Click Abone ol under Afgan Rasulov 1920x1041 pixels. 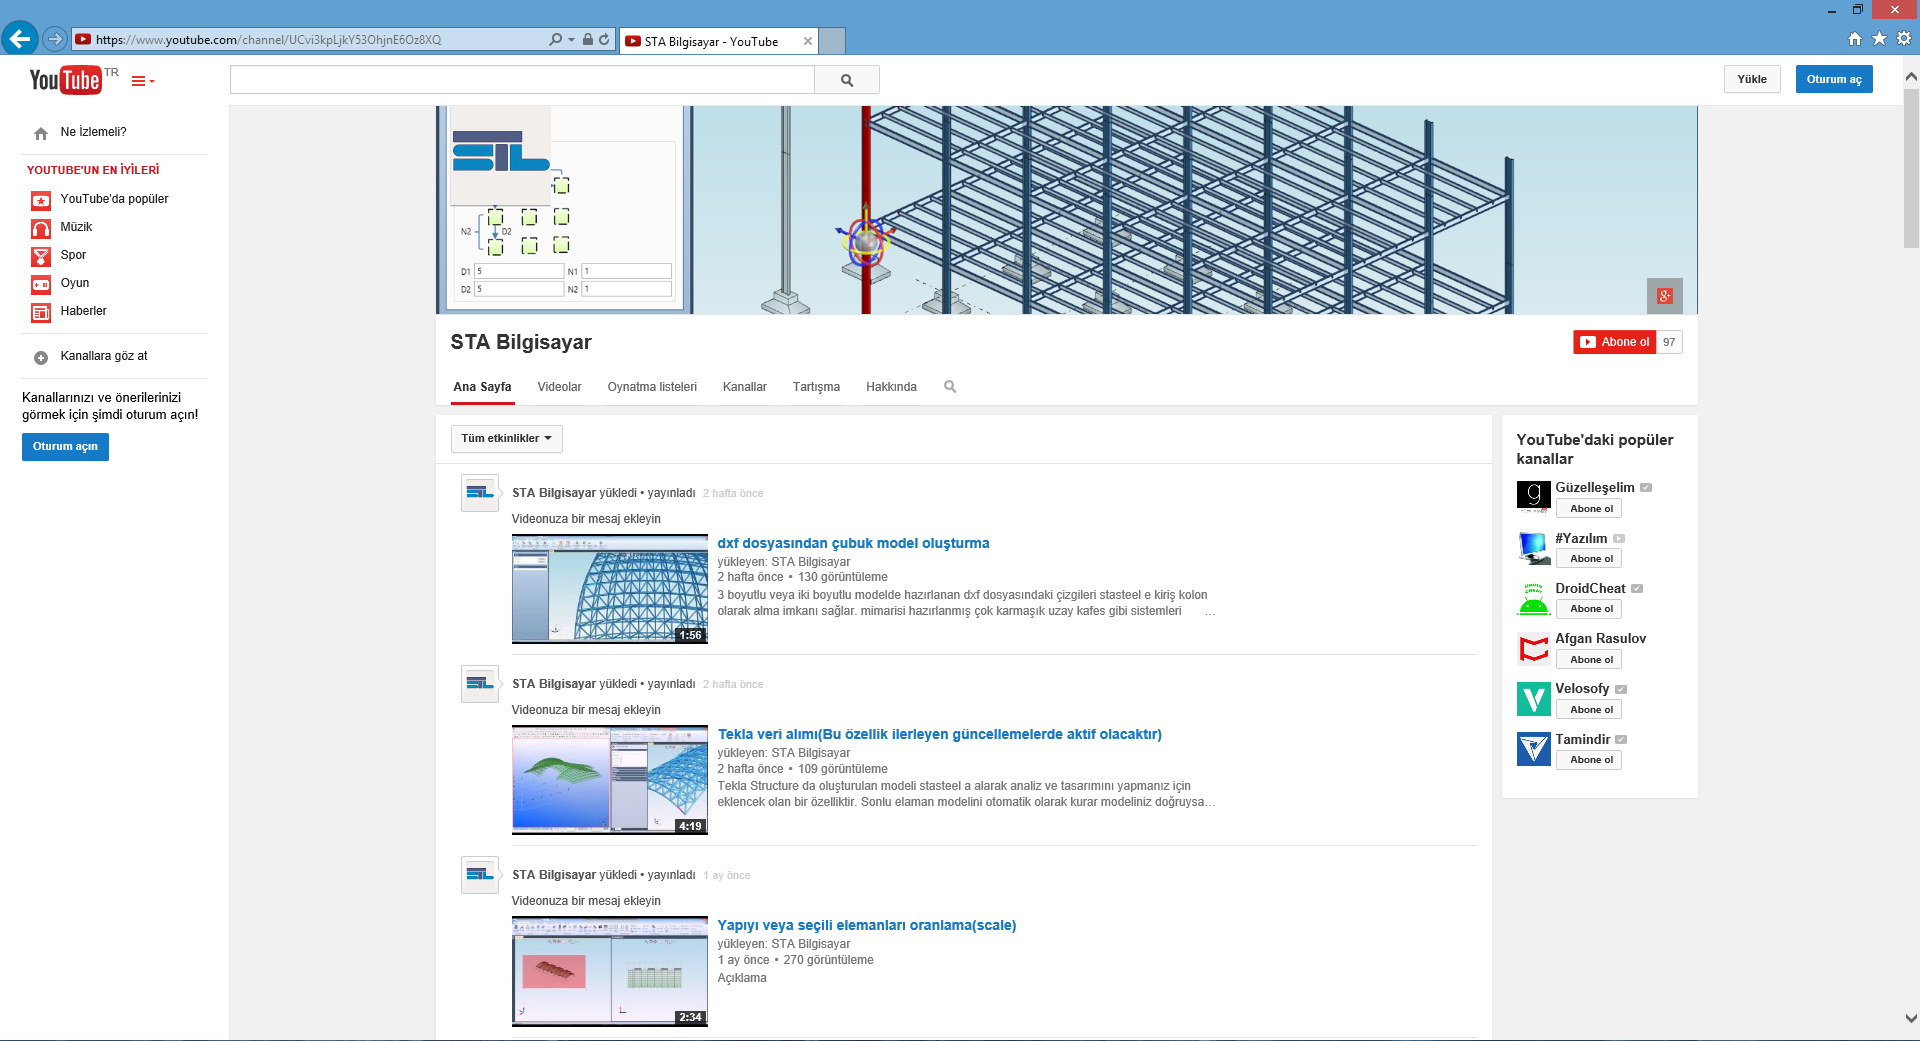point(1589,660)
